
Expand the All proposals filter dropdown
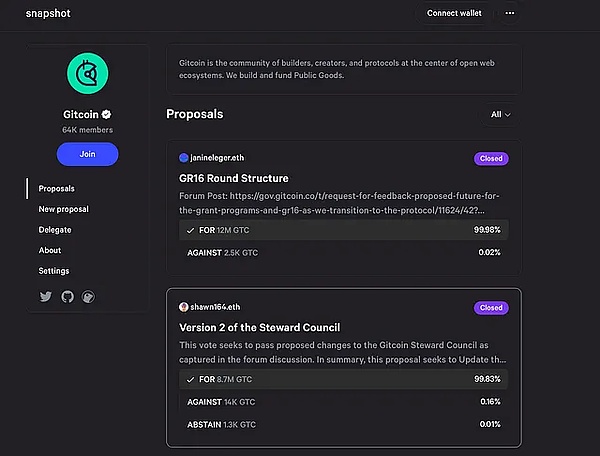[500, 115]
